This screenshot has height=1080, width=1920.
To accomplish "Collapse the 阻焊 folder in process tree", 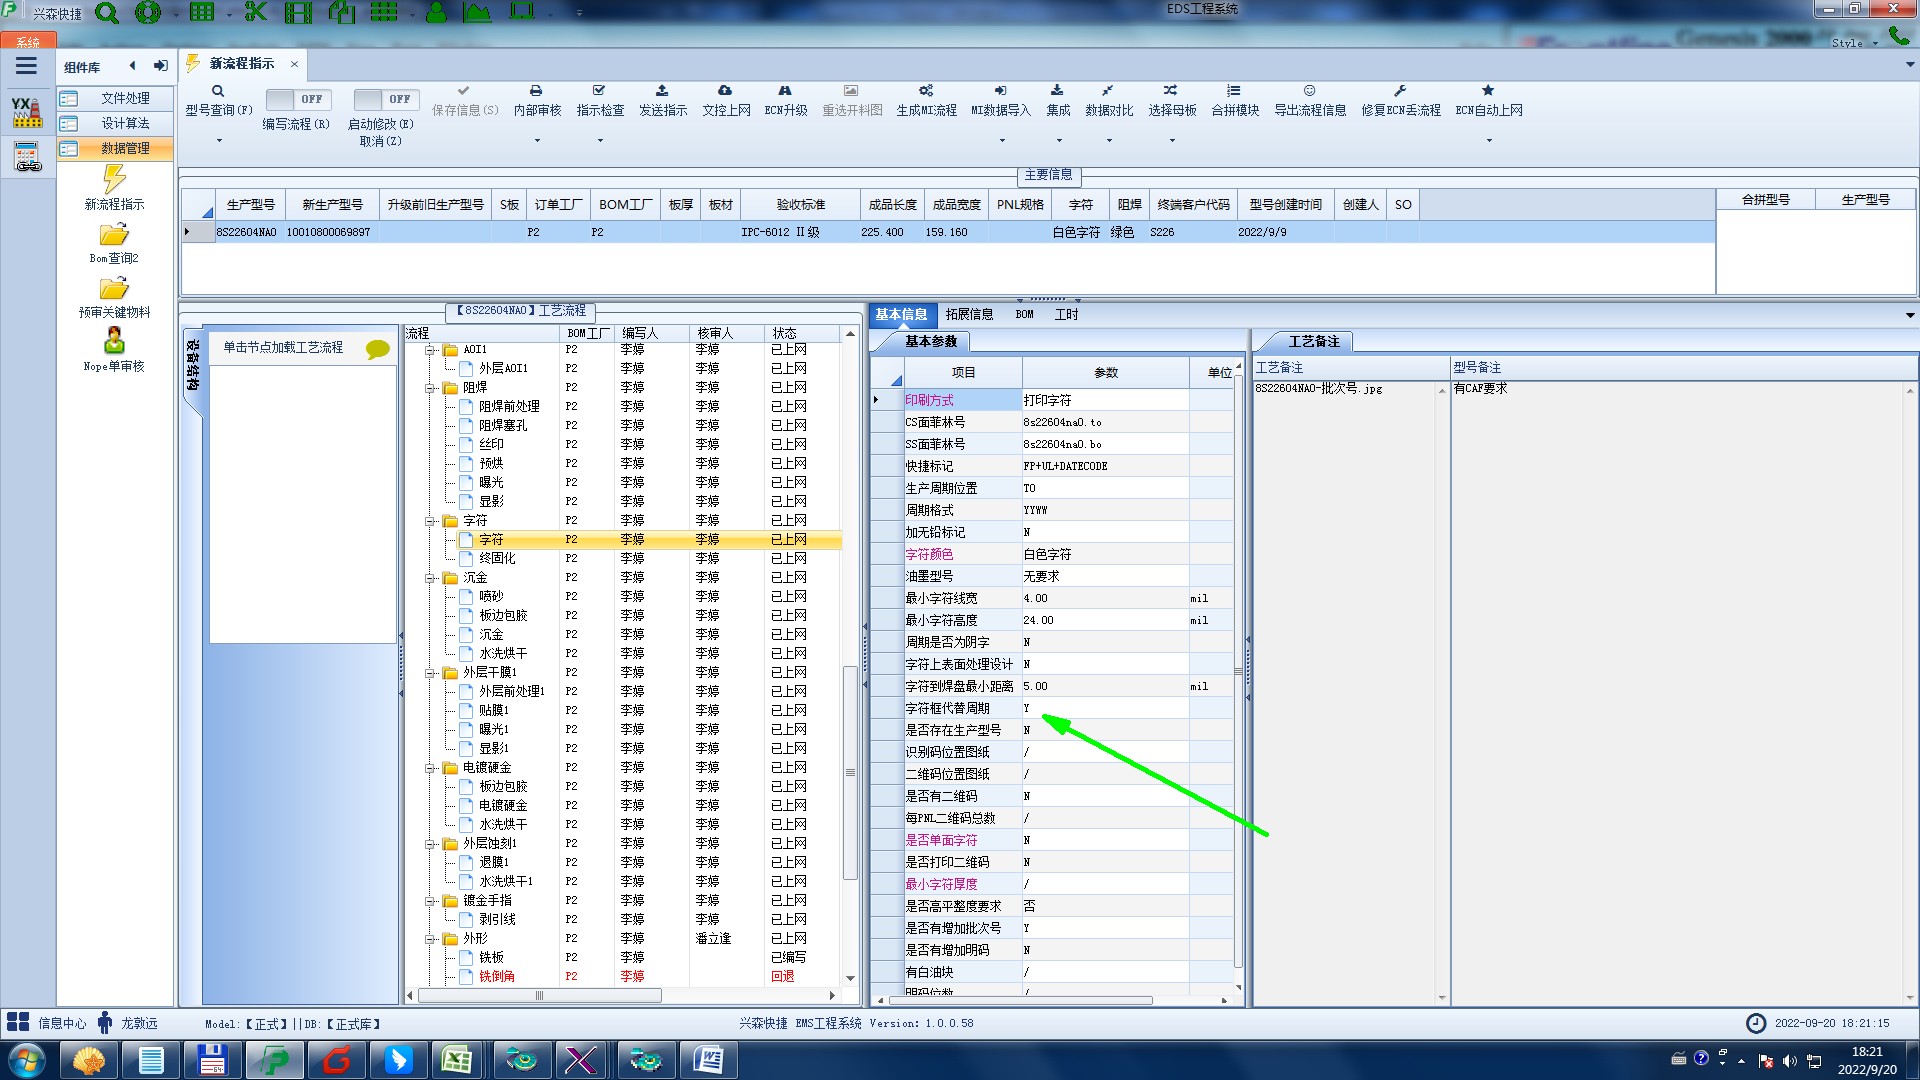I will click(430, 388).
